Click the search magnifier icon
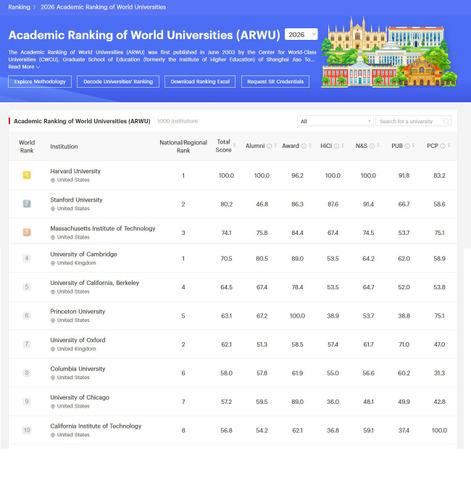Screen dimensions: 471x480 (x=446, y=121)
